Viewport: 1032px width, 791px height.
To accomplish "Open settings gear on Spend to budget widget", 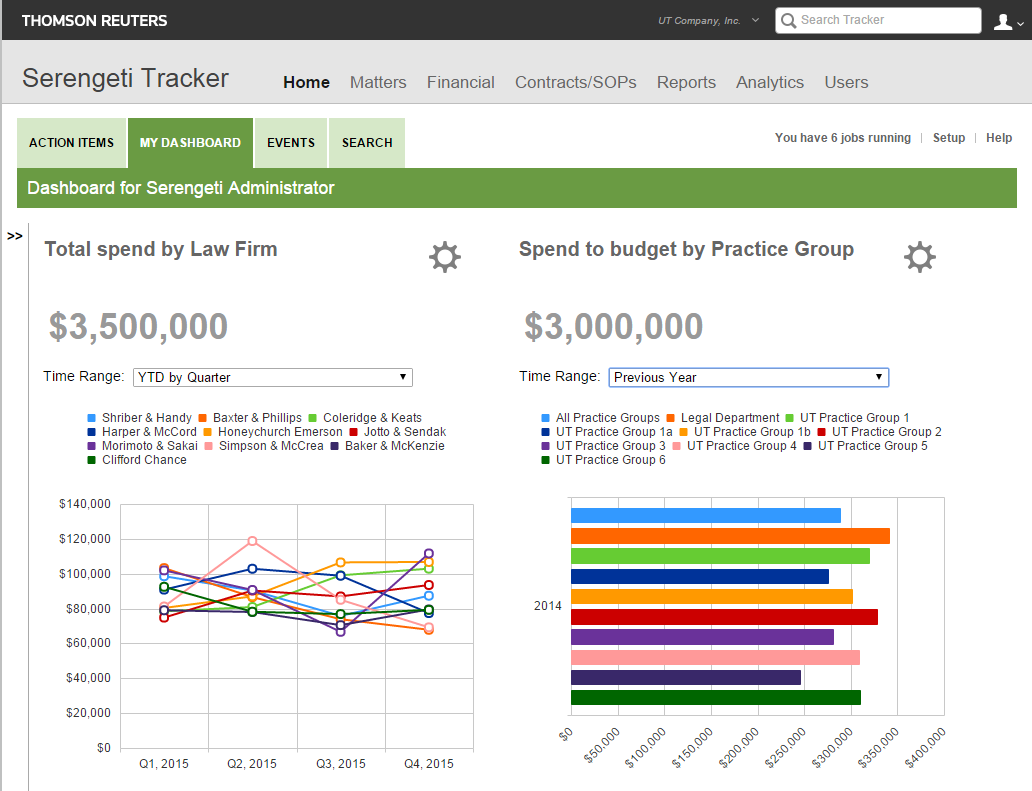I will [x=919, y=257].
